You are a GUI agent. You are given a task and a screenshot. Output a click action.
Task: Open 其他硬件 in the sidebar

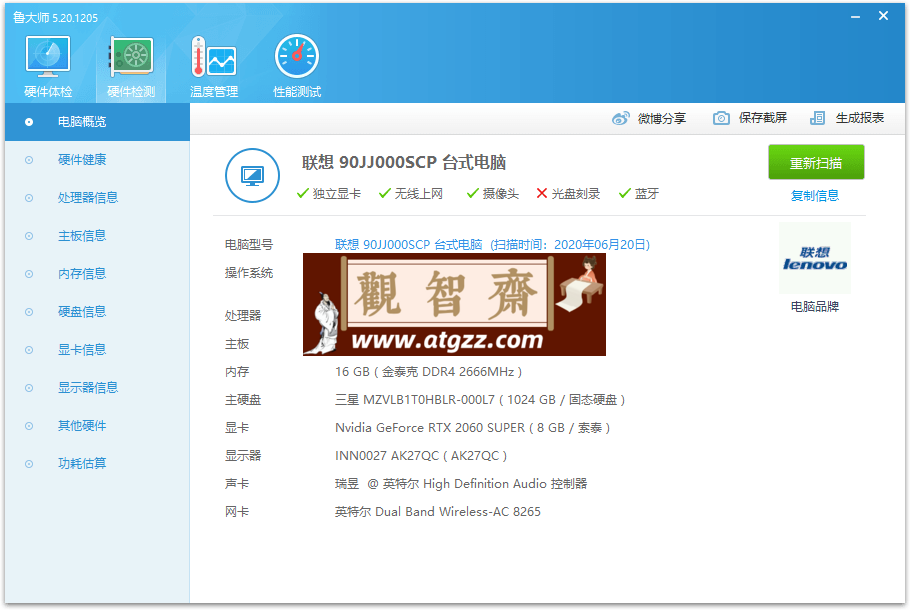point(82,426)
